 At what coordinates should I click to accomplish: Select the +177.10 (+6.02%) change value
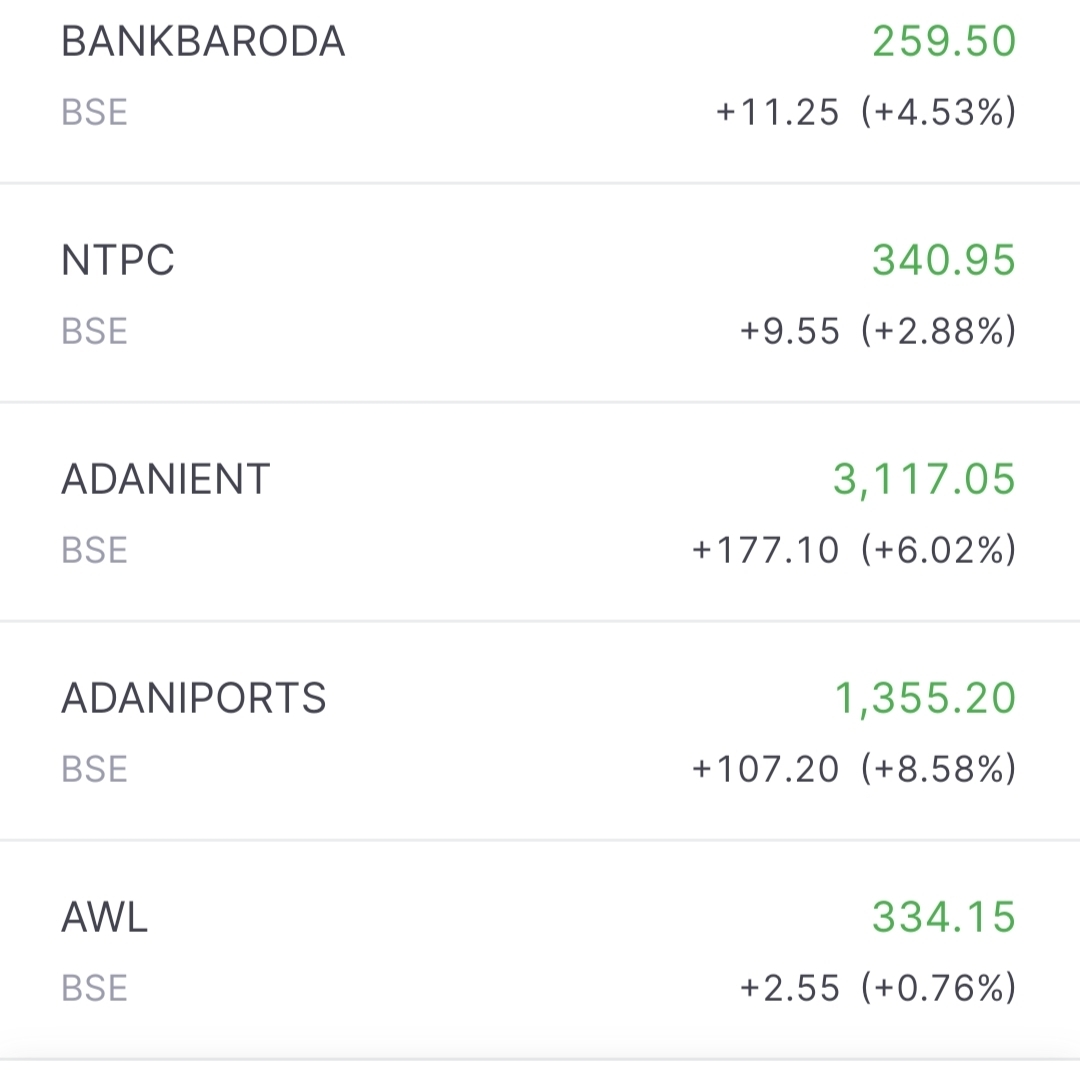click(x=853, y=550)
